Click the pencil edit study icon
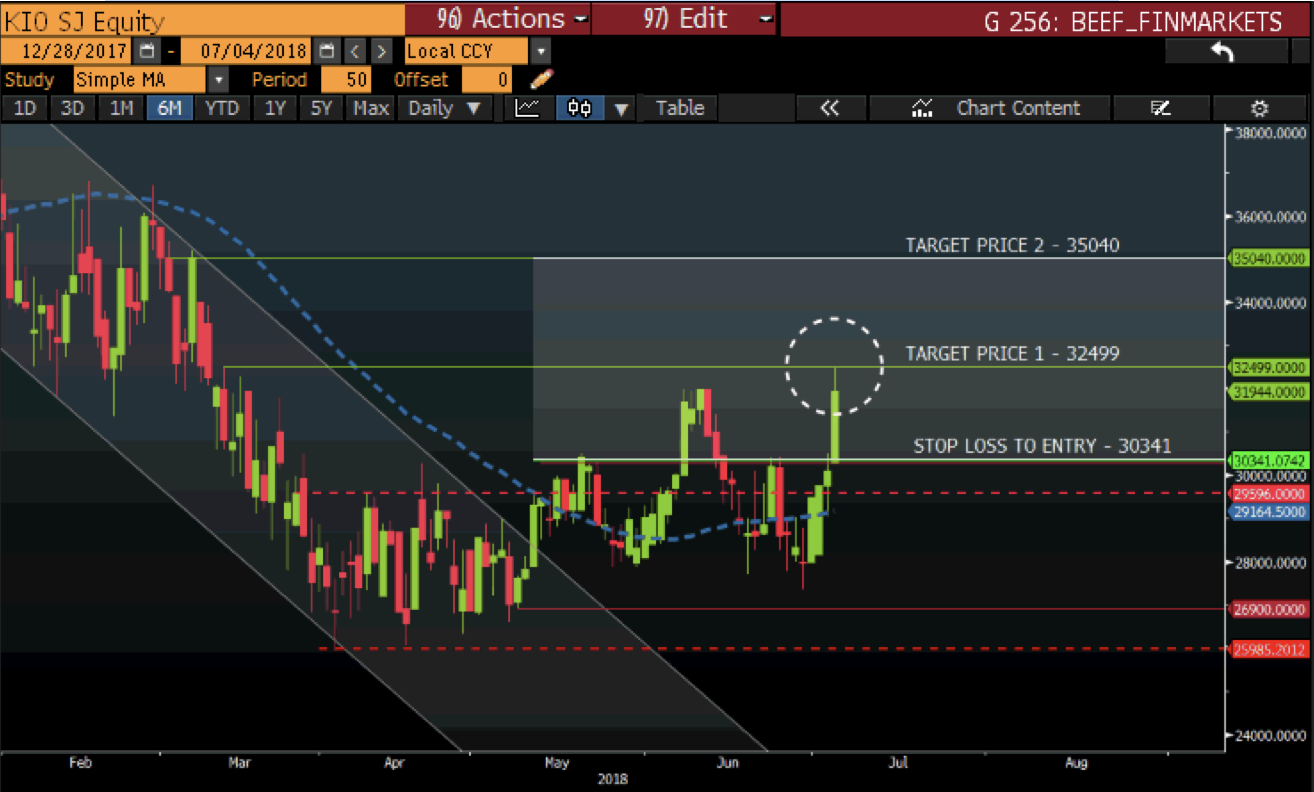 click(541, 79)
